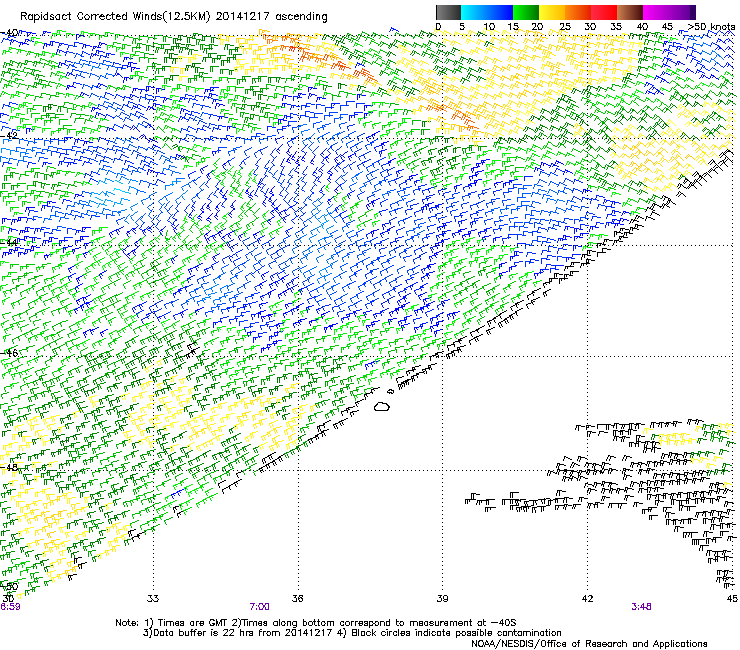Click the cyan 5-10 knots legend swatch
This screenshot has height=650, width=740.
coord(473,12)
